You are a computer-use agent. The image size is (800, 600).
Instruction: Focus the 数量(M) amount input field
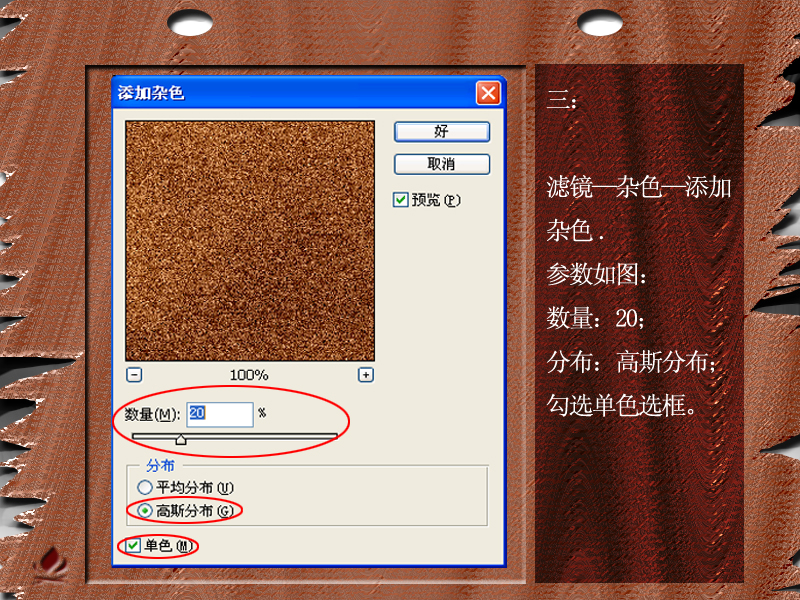[220, 414]
